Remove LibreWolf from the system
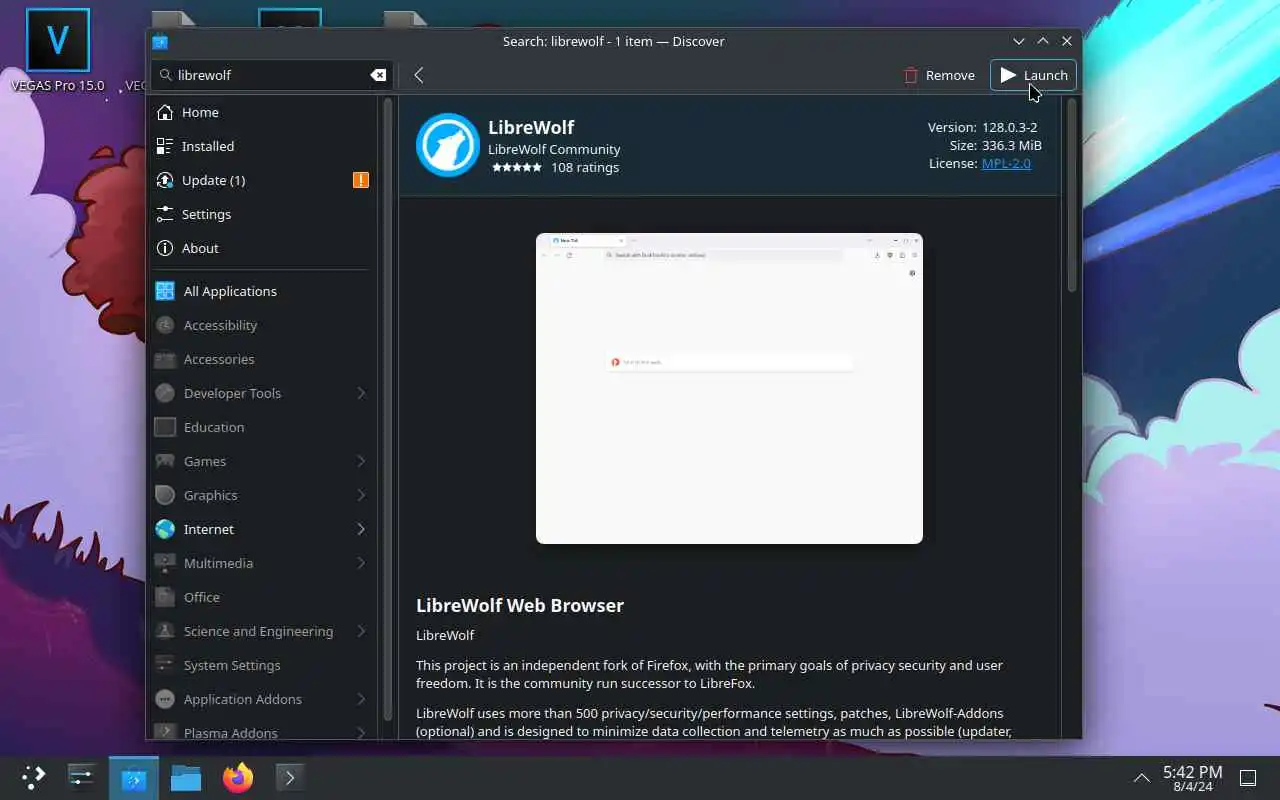This screenshot has width=1280, height=800. tap(938, 75)
